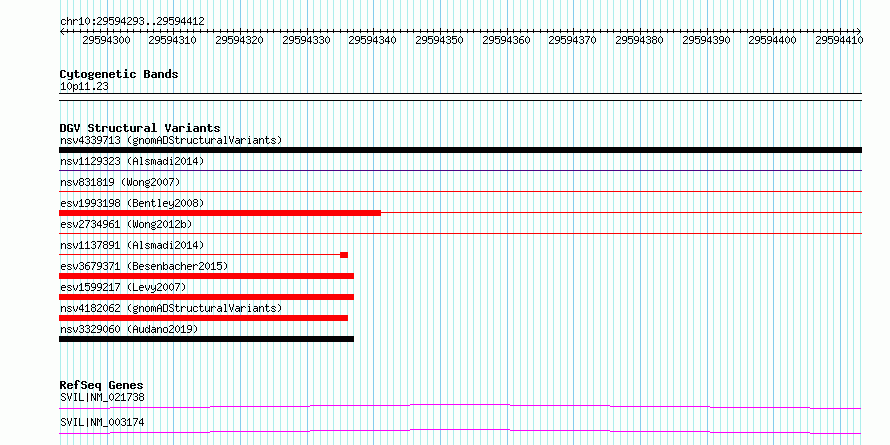Open variant nsv4339713 gnomAD label
Image resolution: width=890 pixels, height=445 pixels.
point(171,140)
